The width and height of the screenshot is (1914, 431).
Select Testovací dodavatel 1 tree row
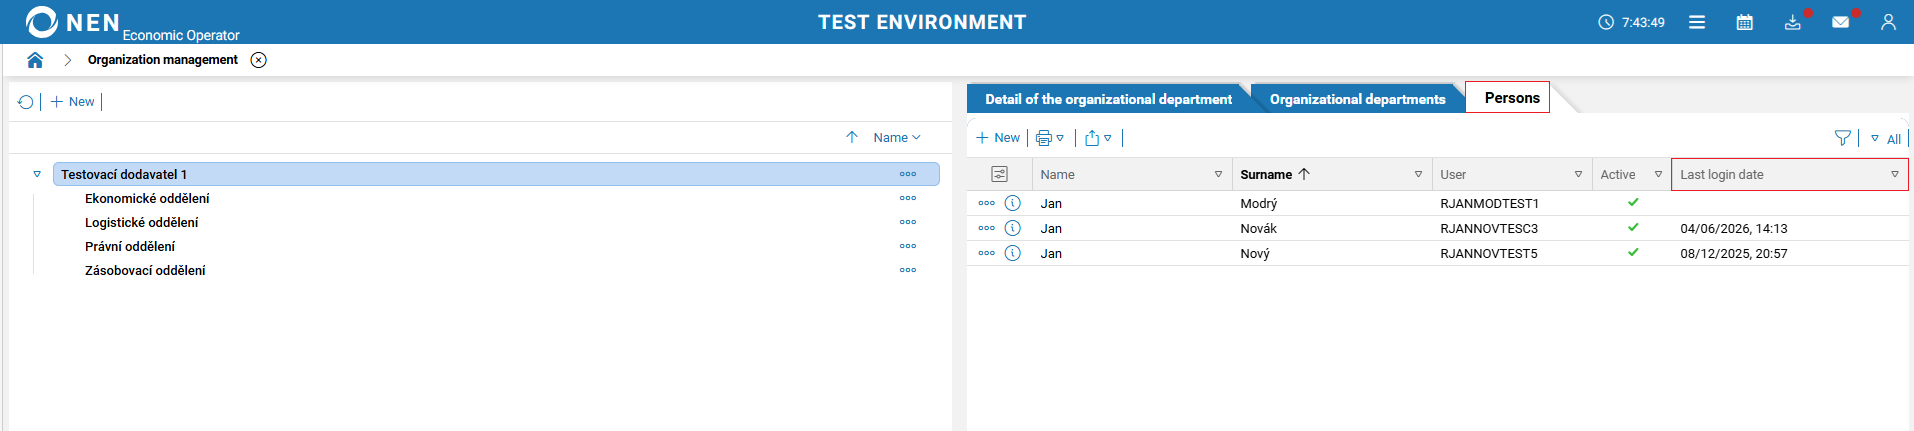pyautogui.click(x=496, y=174)
